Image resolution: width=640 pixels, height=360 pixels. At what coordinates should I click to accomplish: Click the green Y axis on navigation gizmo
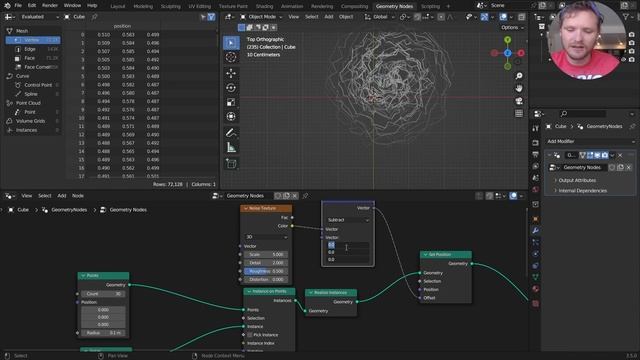click(x=507, y=40)
